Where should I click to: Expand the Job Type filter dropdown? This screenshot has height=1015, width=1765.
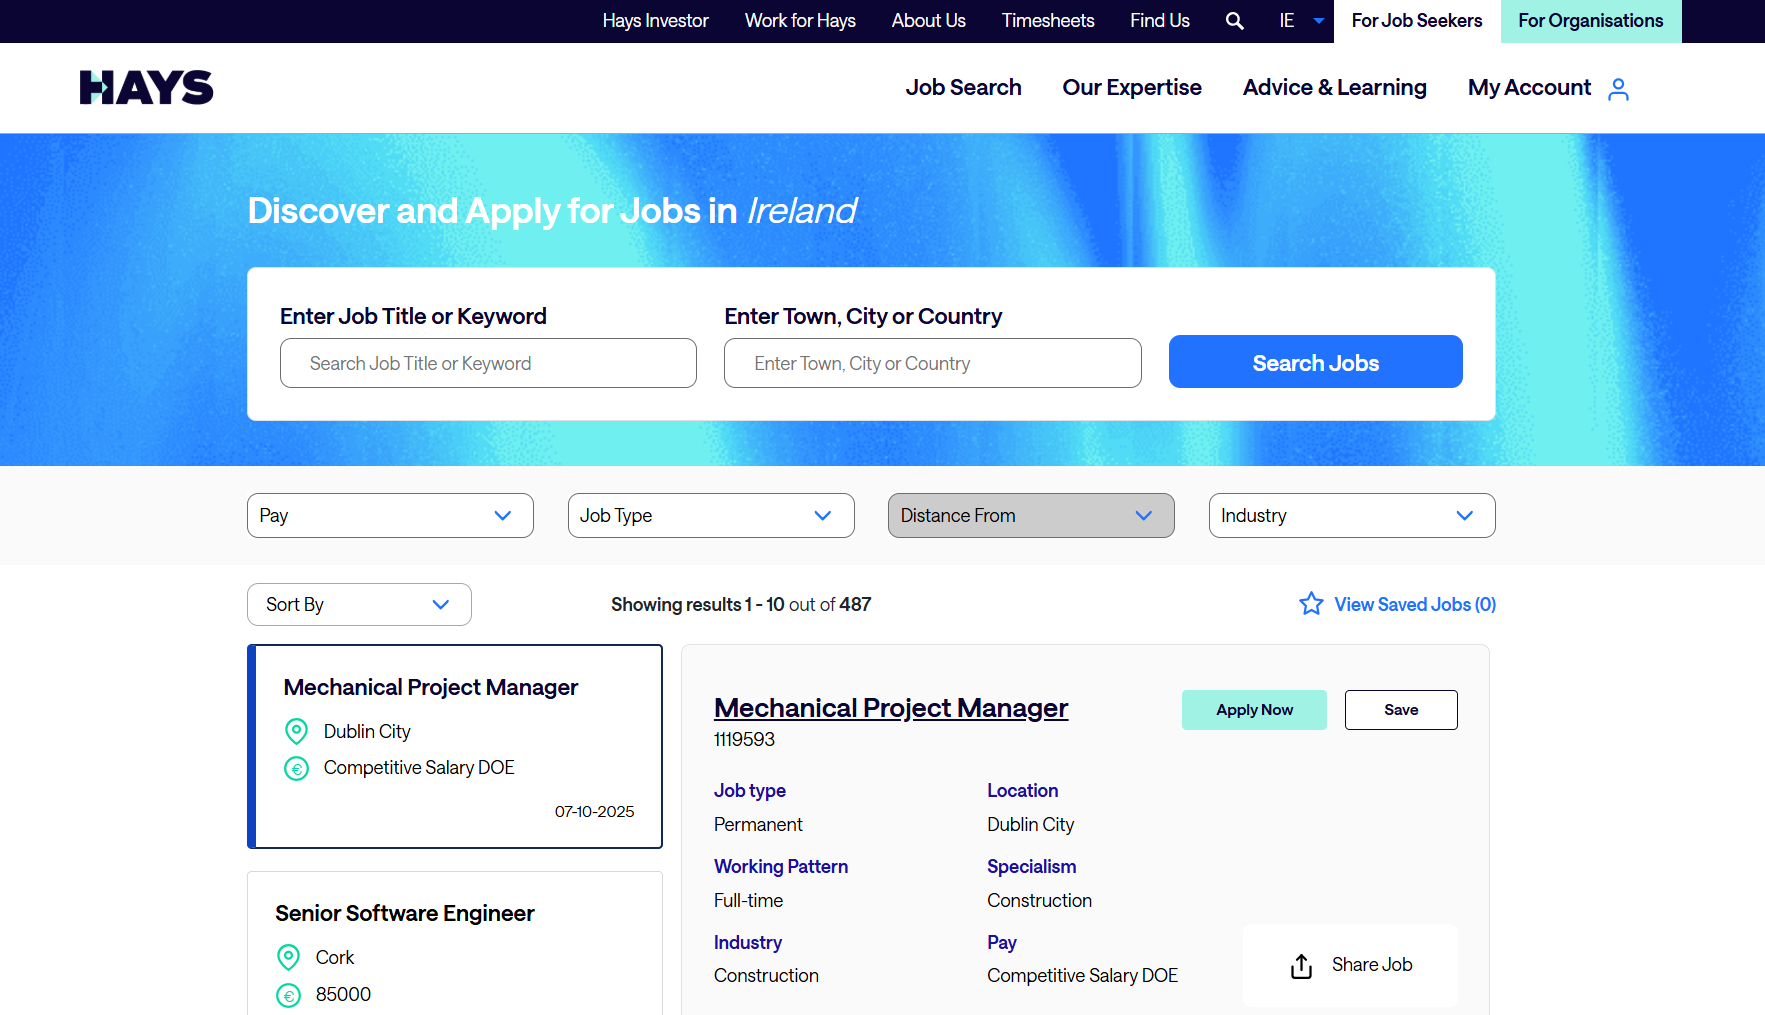711,515
